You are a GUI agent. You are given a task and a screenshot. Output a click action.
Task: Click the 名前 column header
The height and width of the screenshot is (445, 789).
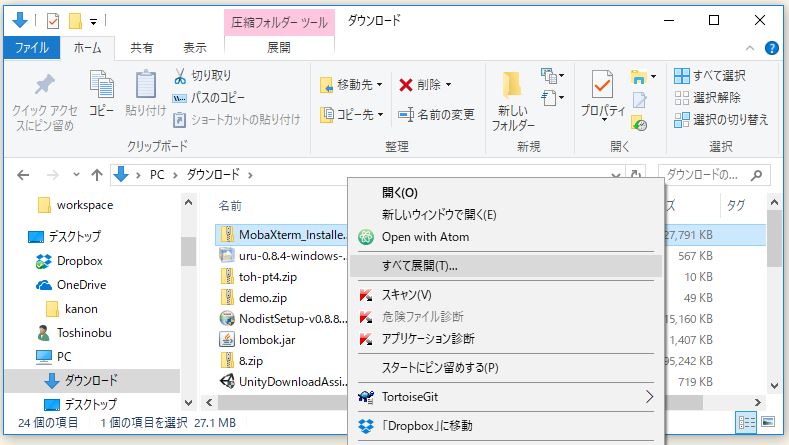tap(230, 205)
